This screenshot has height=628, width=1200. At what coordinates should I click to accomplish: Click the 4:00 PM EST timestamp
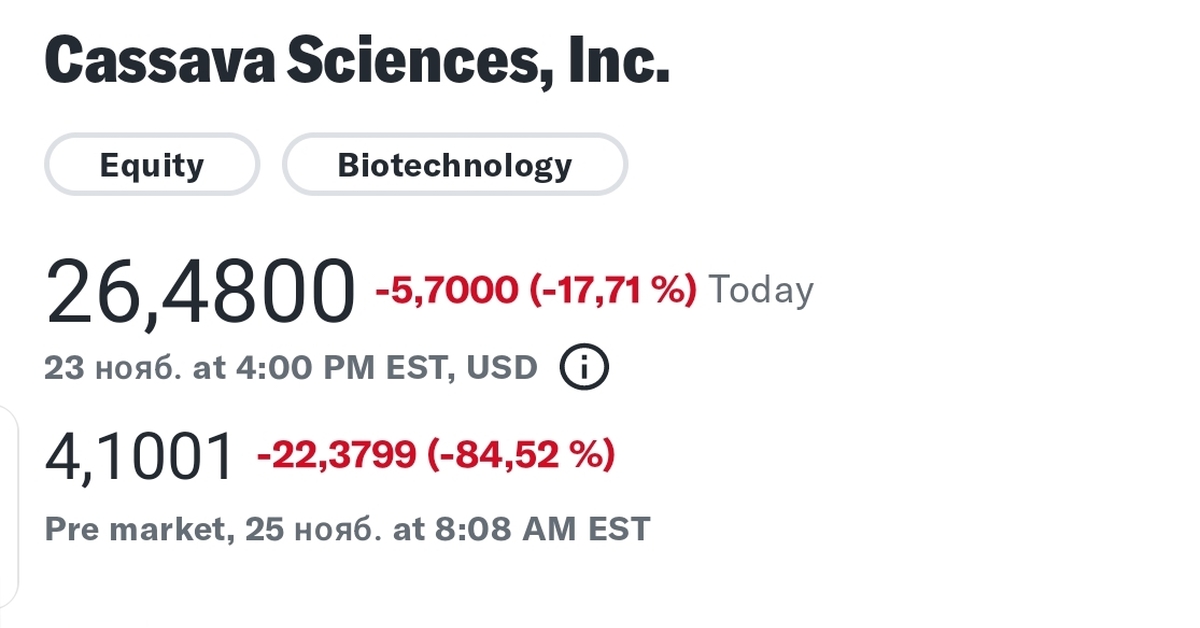point(335,368)
